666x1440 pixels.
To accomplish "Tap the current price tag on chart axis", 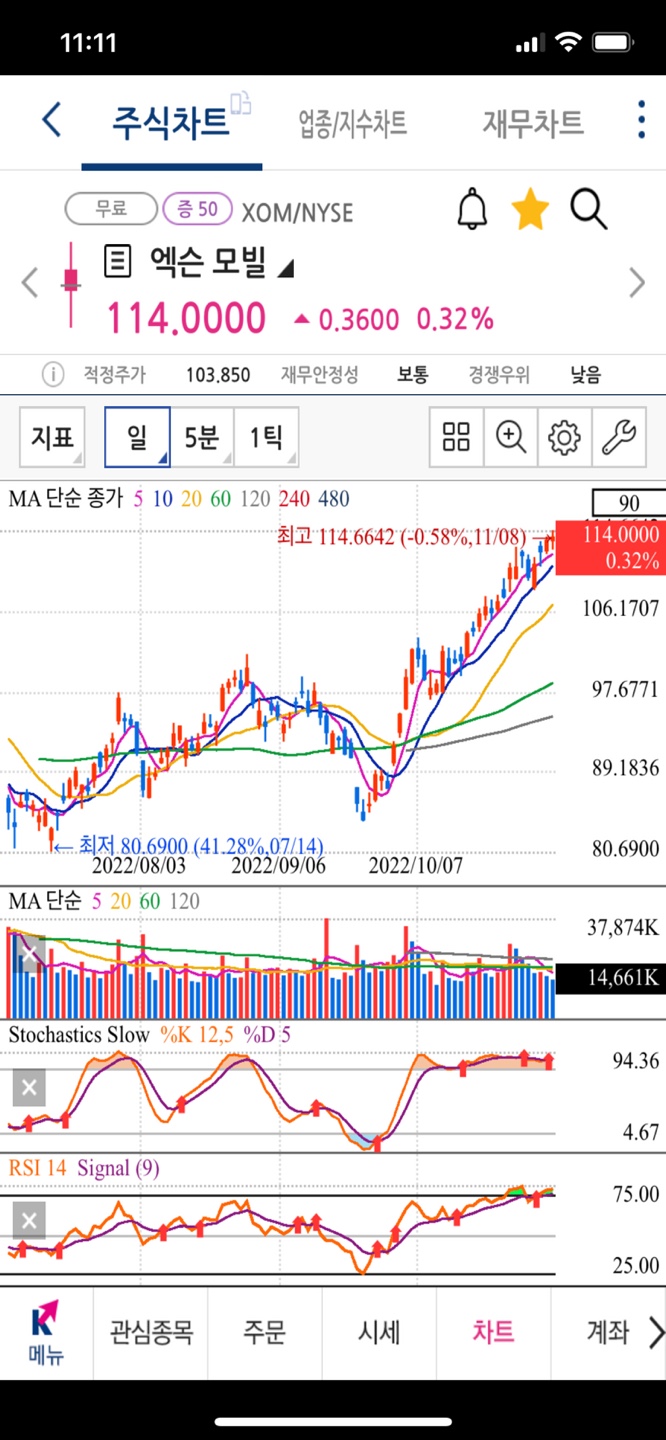I will (x=610, y=548).
